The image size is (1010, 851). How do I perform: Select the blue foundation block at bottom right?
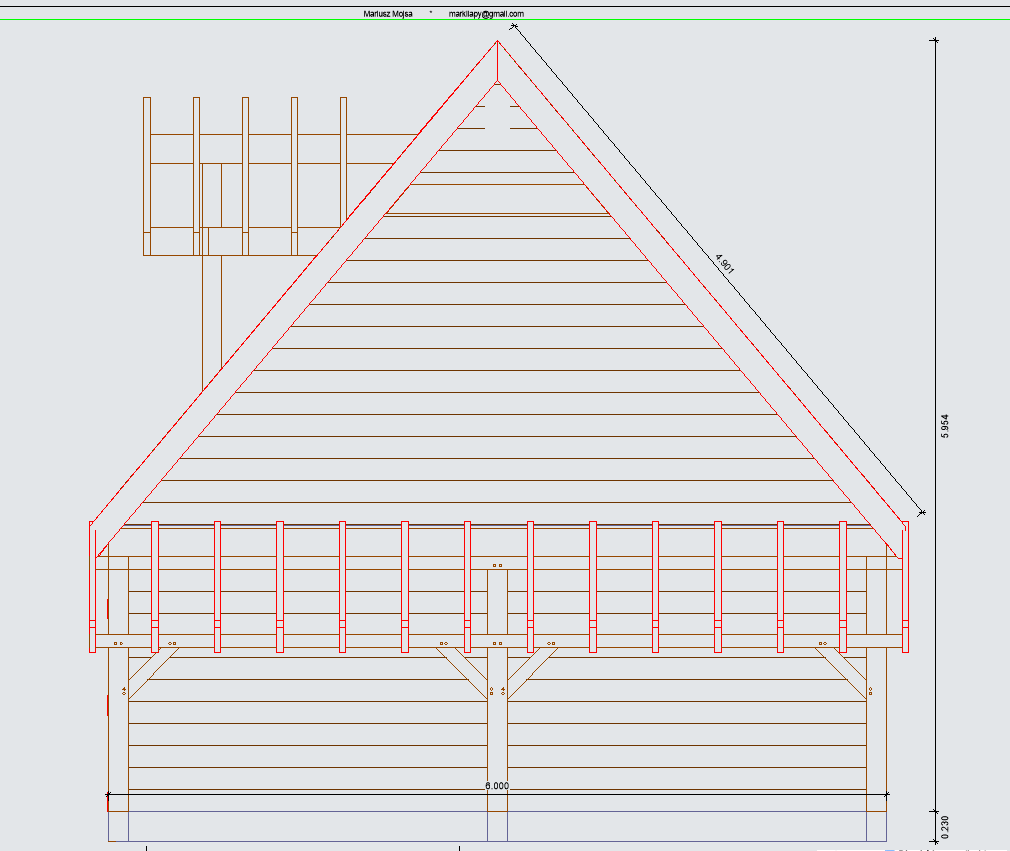876,826
